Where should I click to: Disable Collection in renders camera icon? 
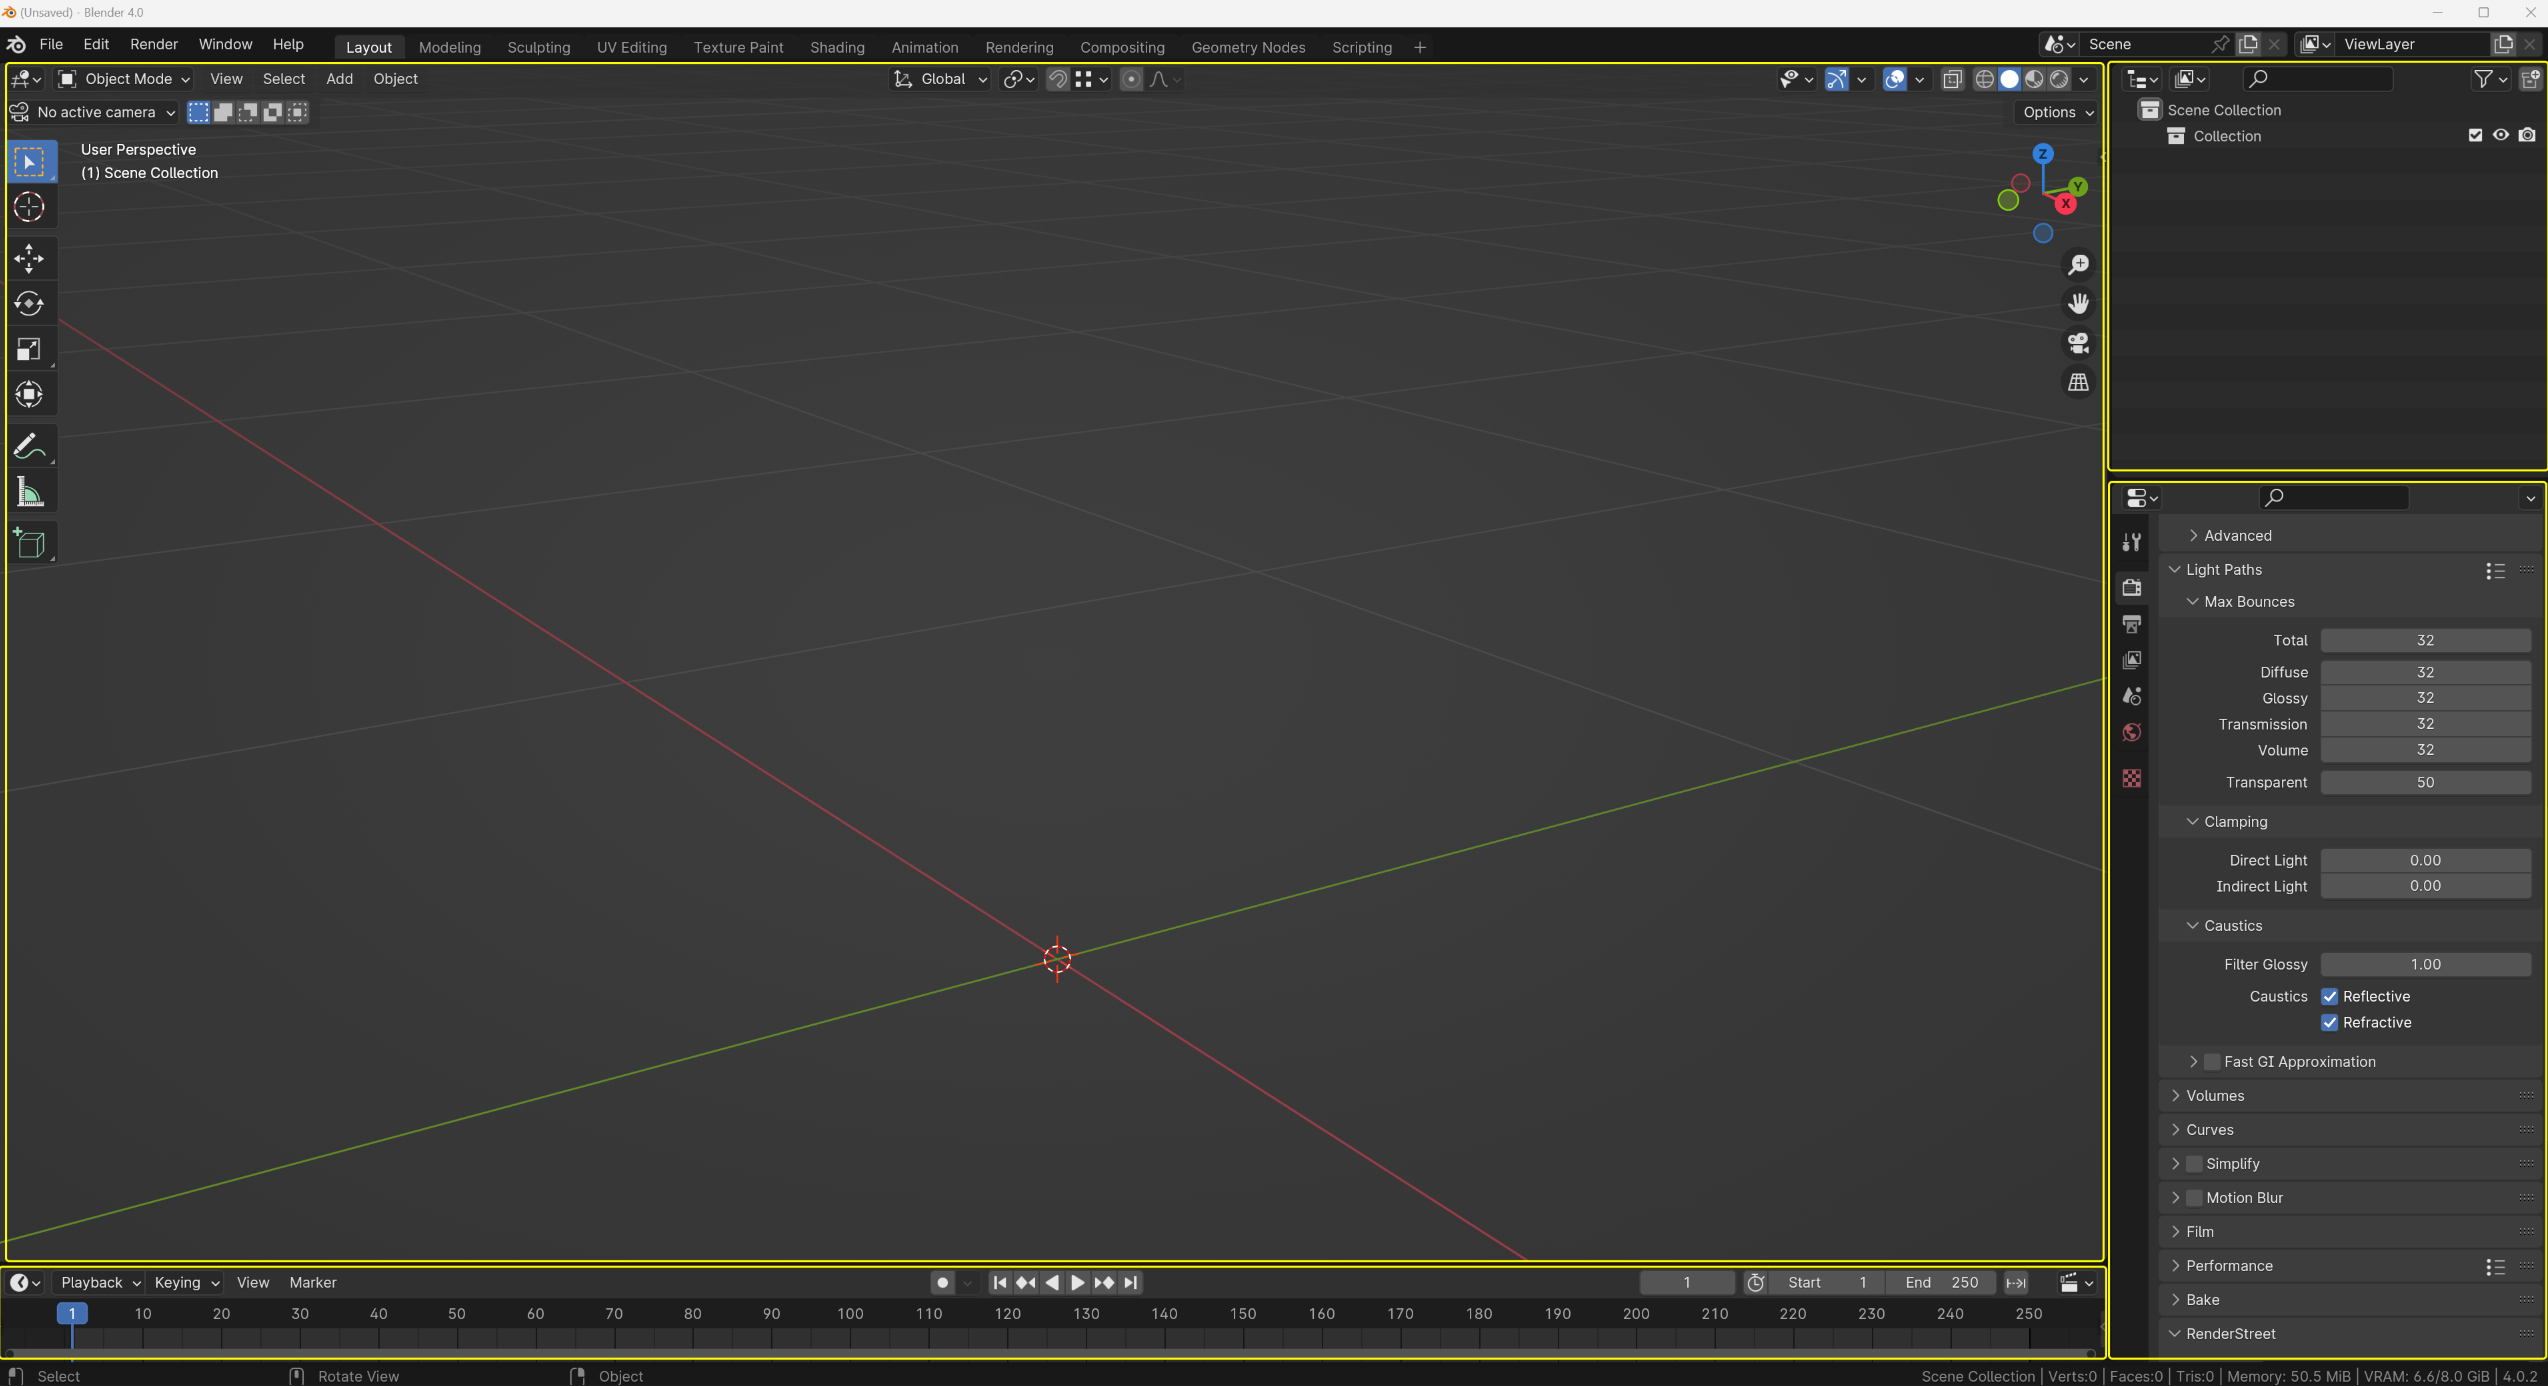[2527, 135]
